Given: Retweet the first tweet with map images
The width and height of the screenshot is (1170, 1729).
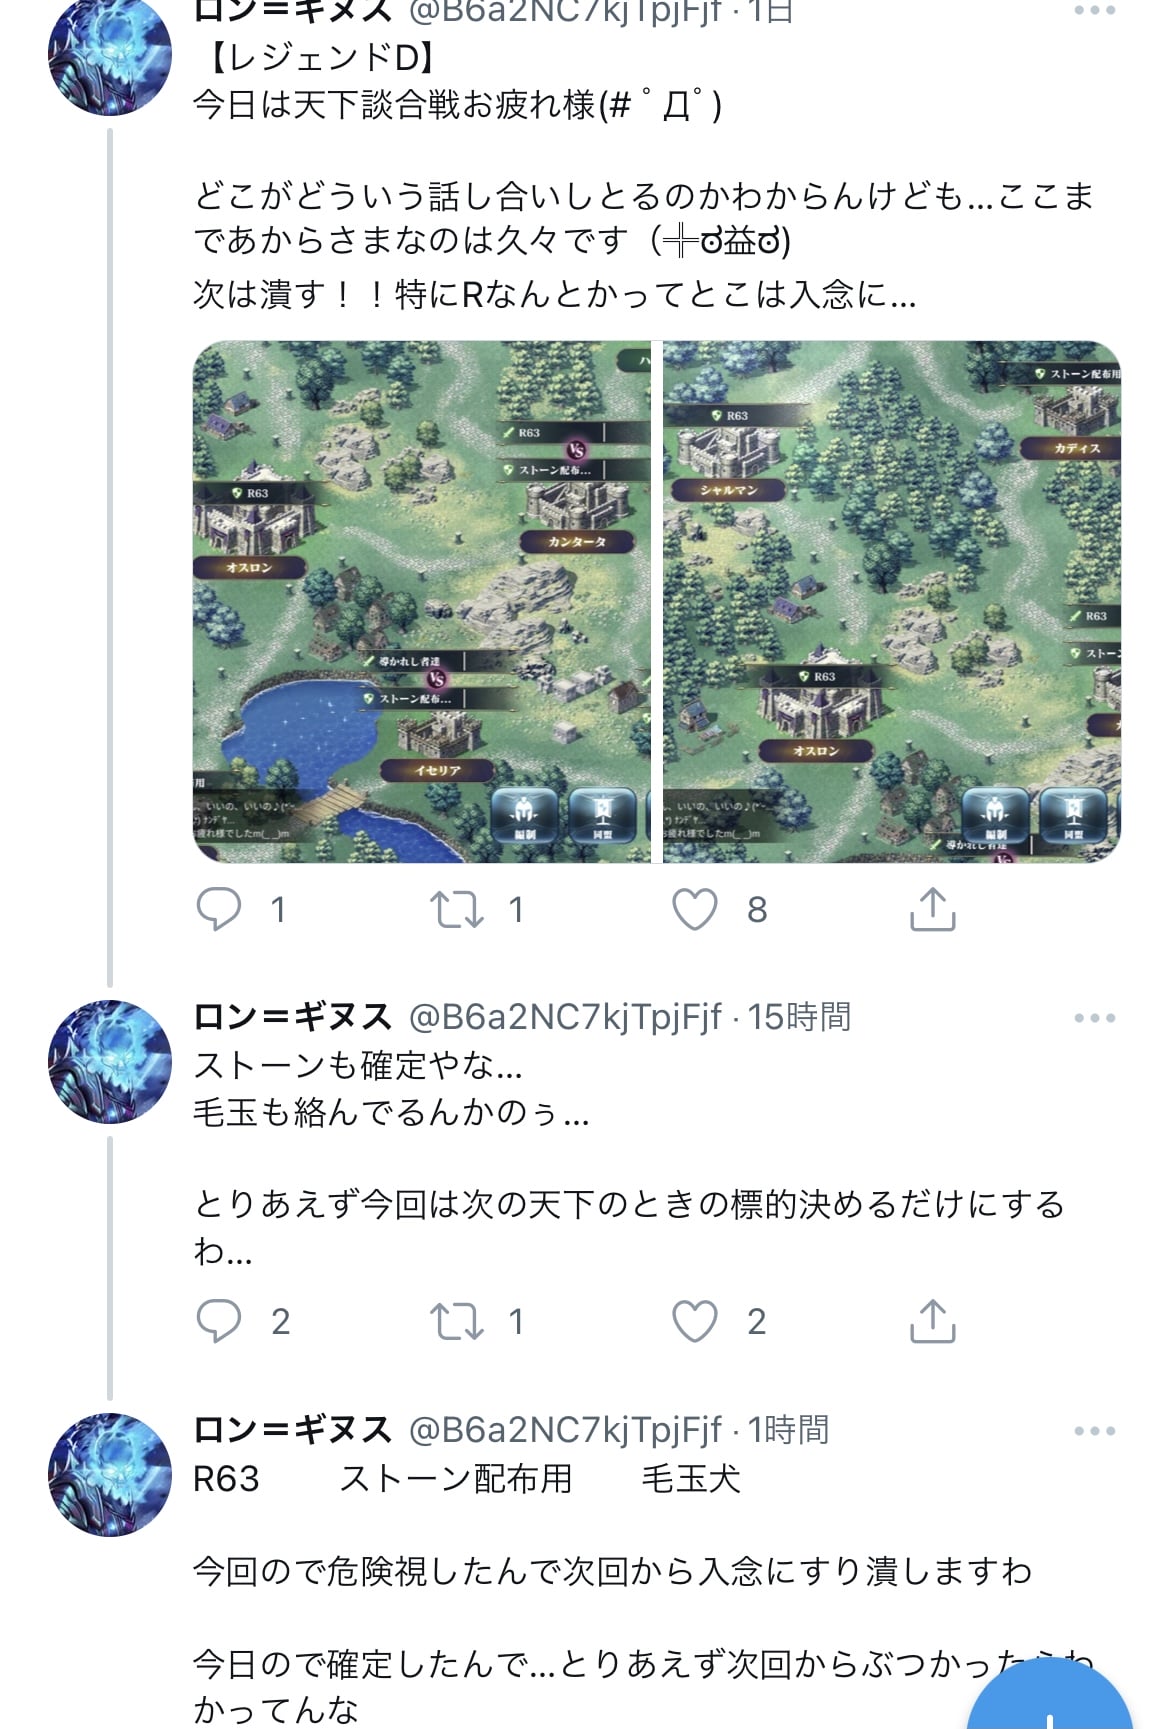Looking at the screenshot, I should point(457,909).
